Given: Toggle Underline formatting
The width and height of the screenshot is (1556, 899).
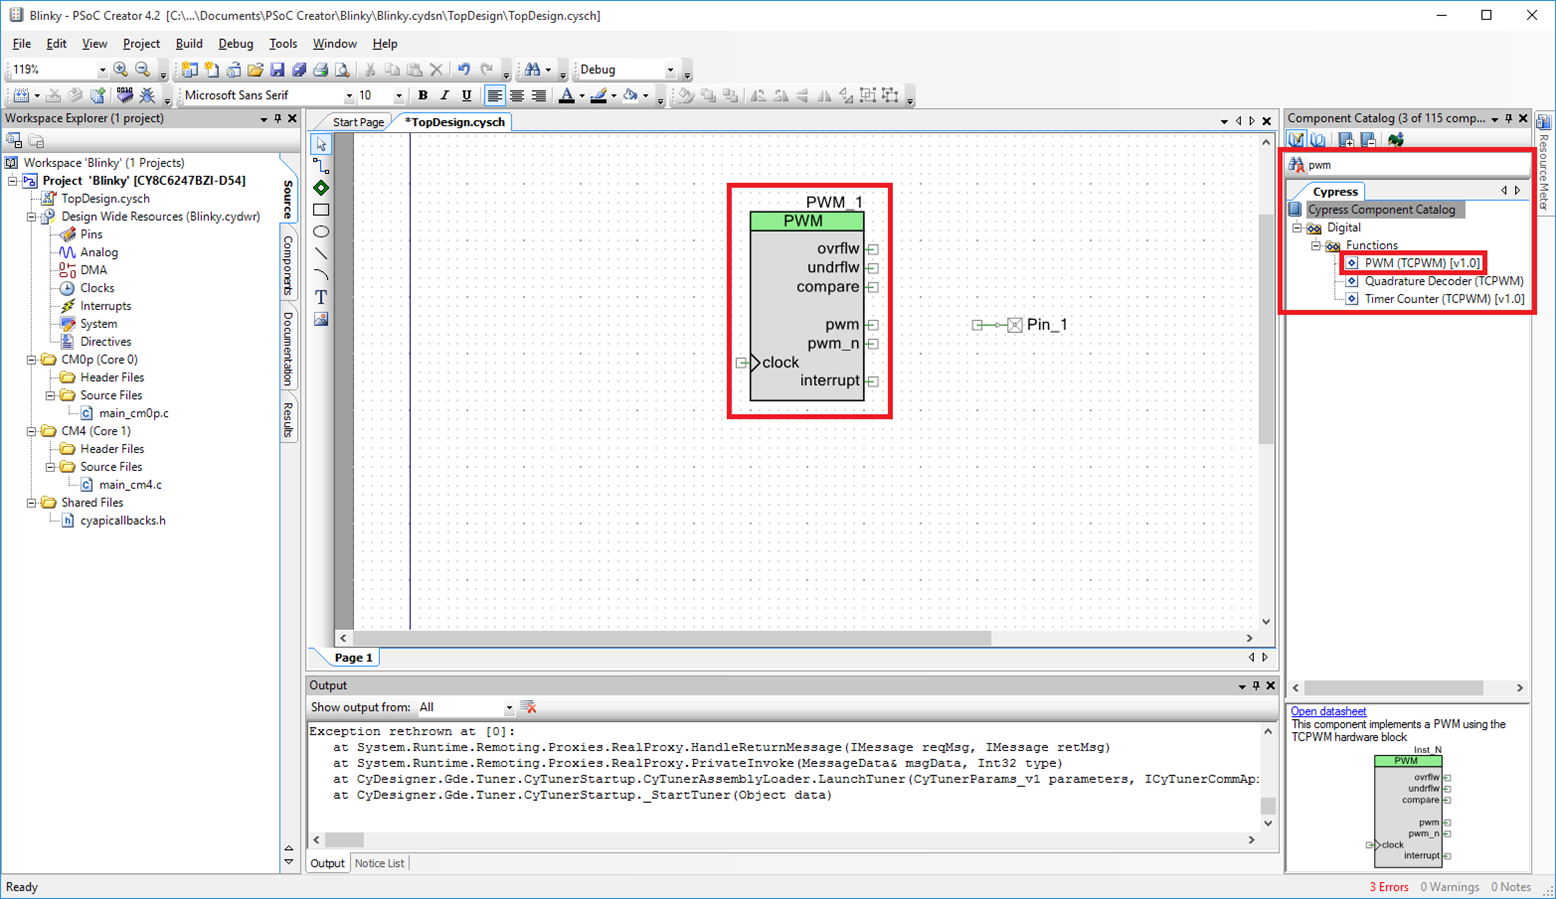Looking at the screenshot, I should click(467, 96).
